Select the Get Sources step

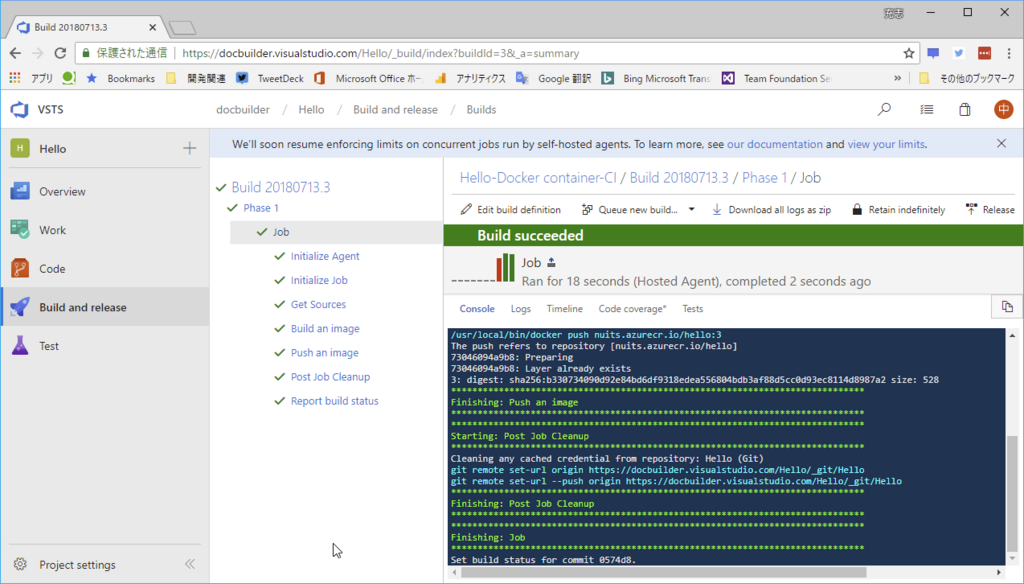pos(318,304)
